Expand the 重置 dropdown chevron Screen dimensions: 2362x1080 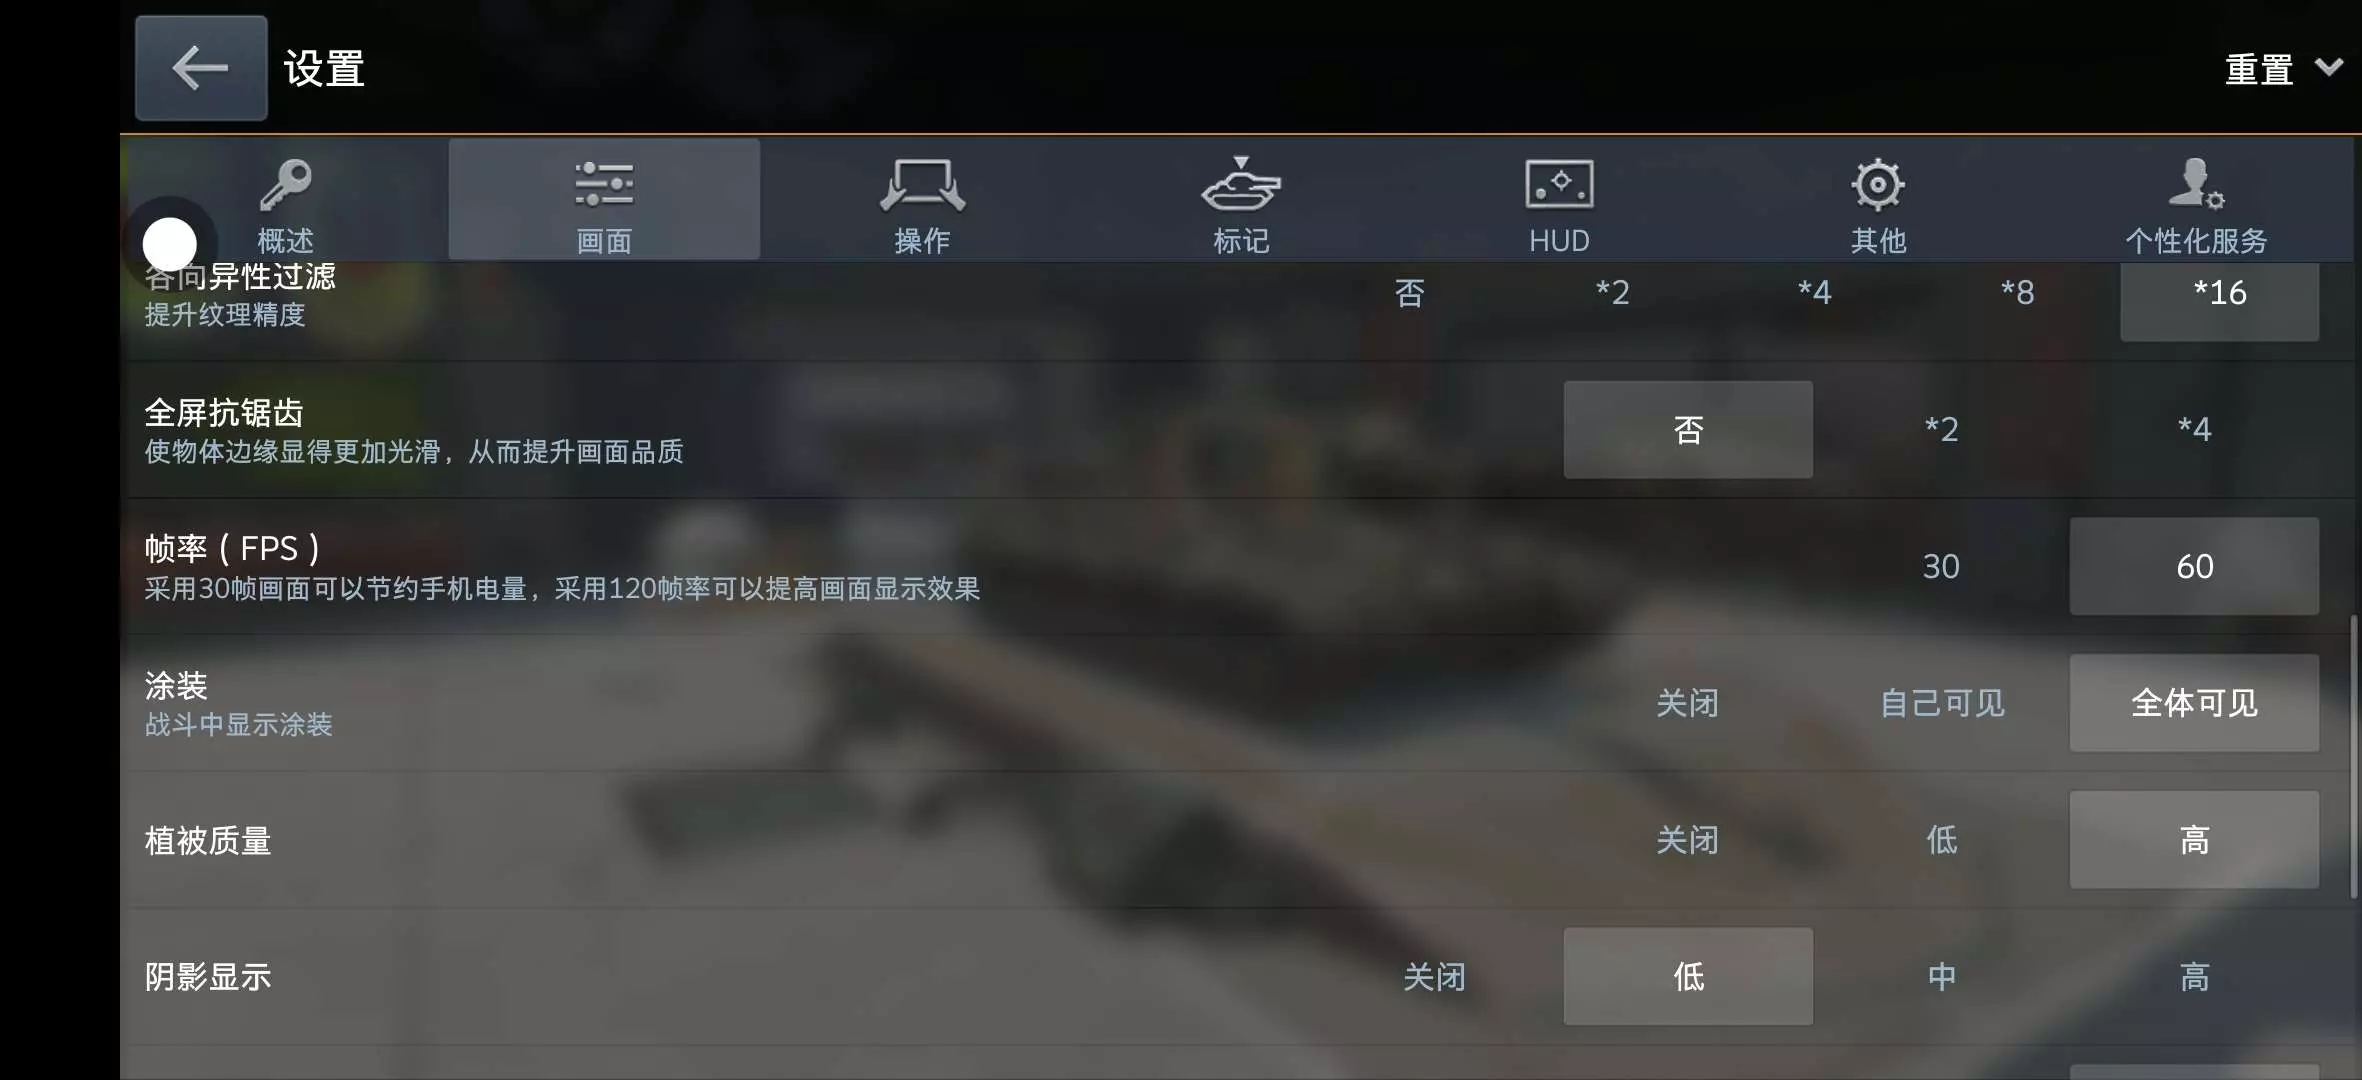pyautogui.click(x=2329, y=67)
